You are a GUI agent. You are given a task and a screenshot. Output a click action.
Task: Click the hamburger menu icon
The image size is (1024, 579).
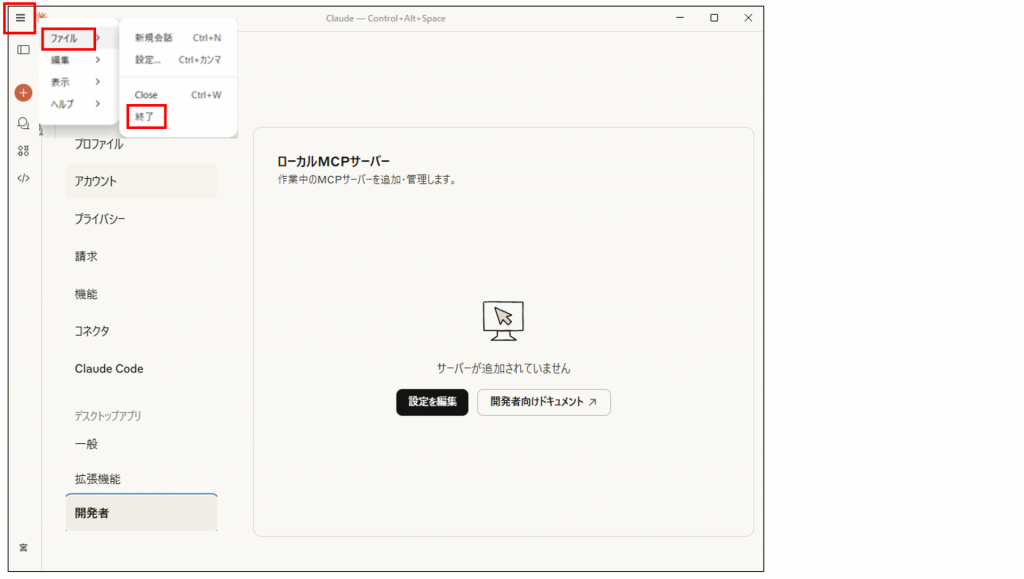coord(20,18)
